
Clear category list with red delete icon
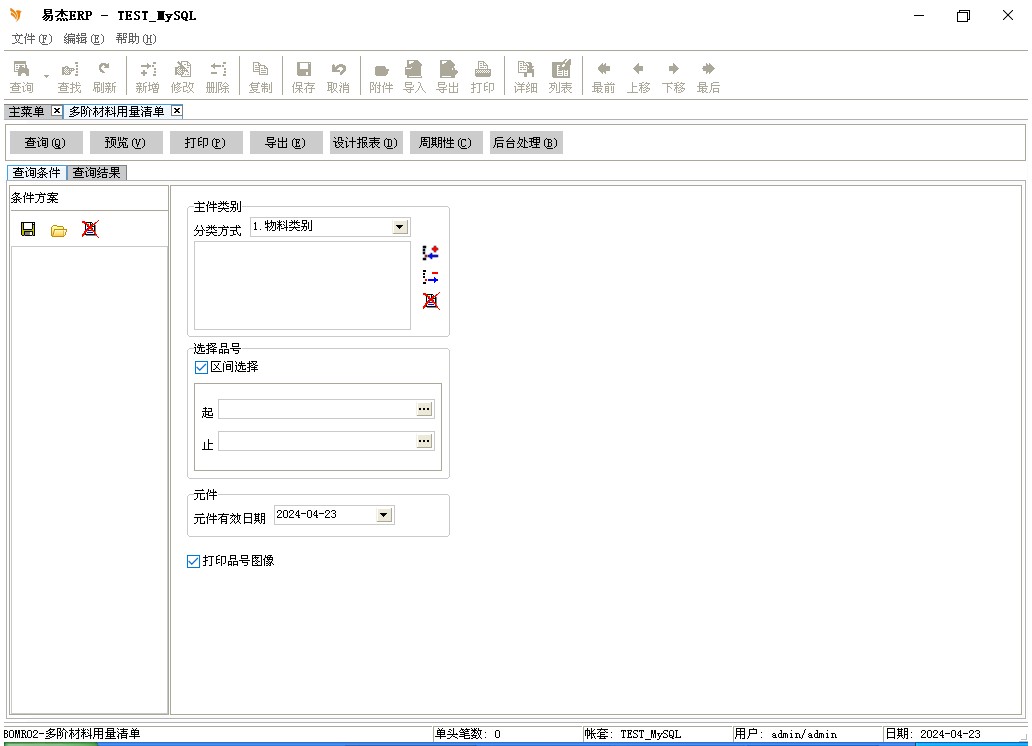click(x=431, y=301)
